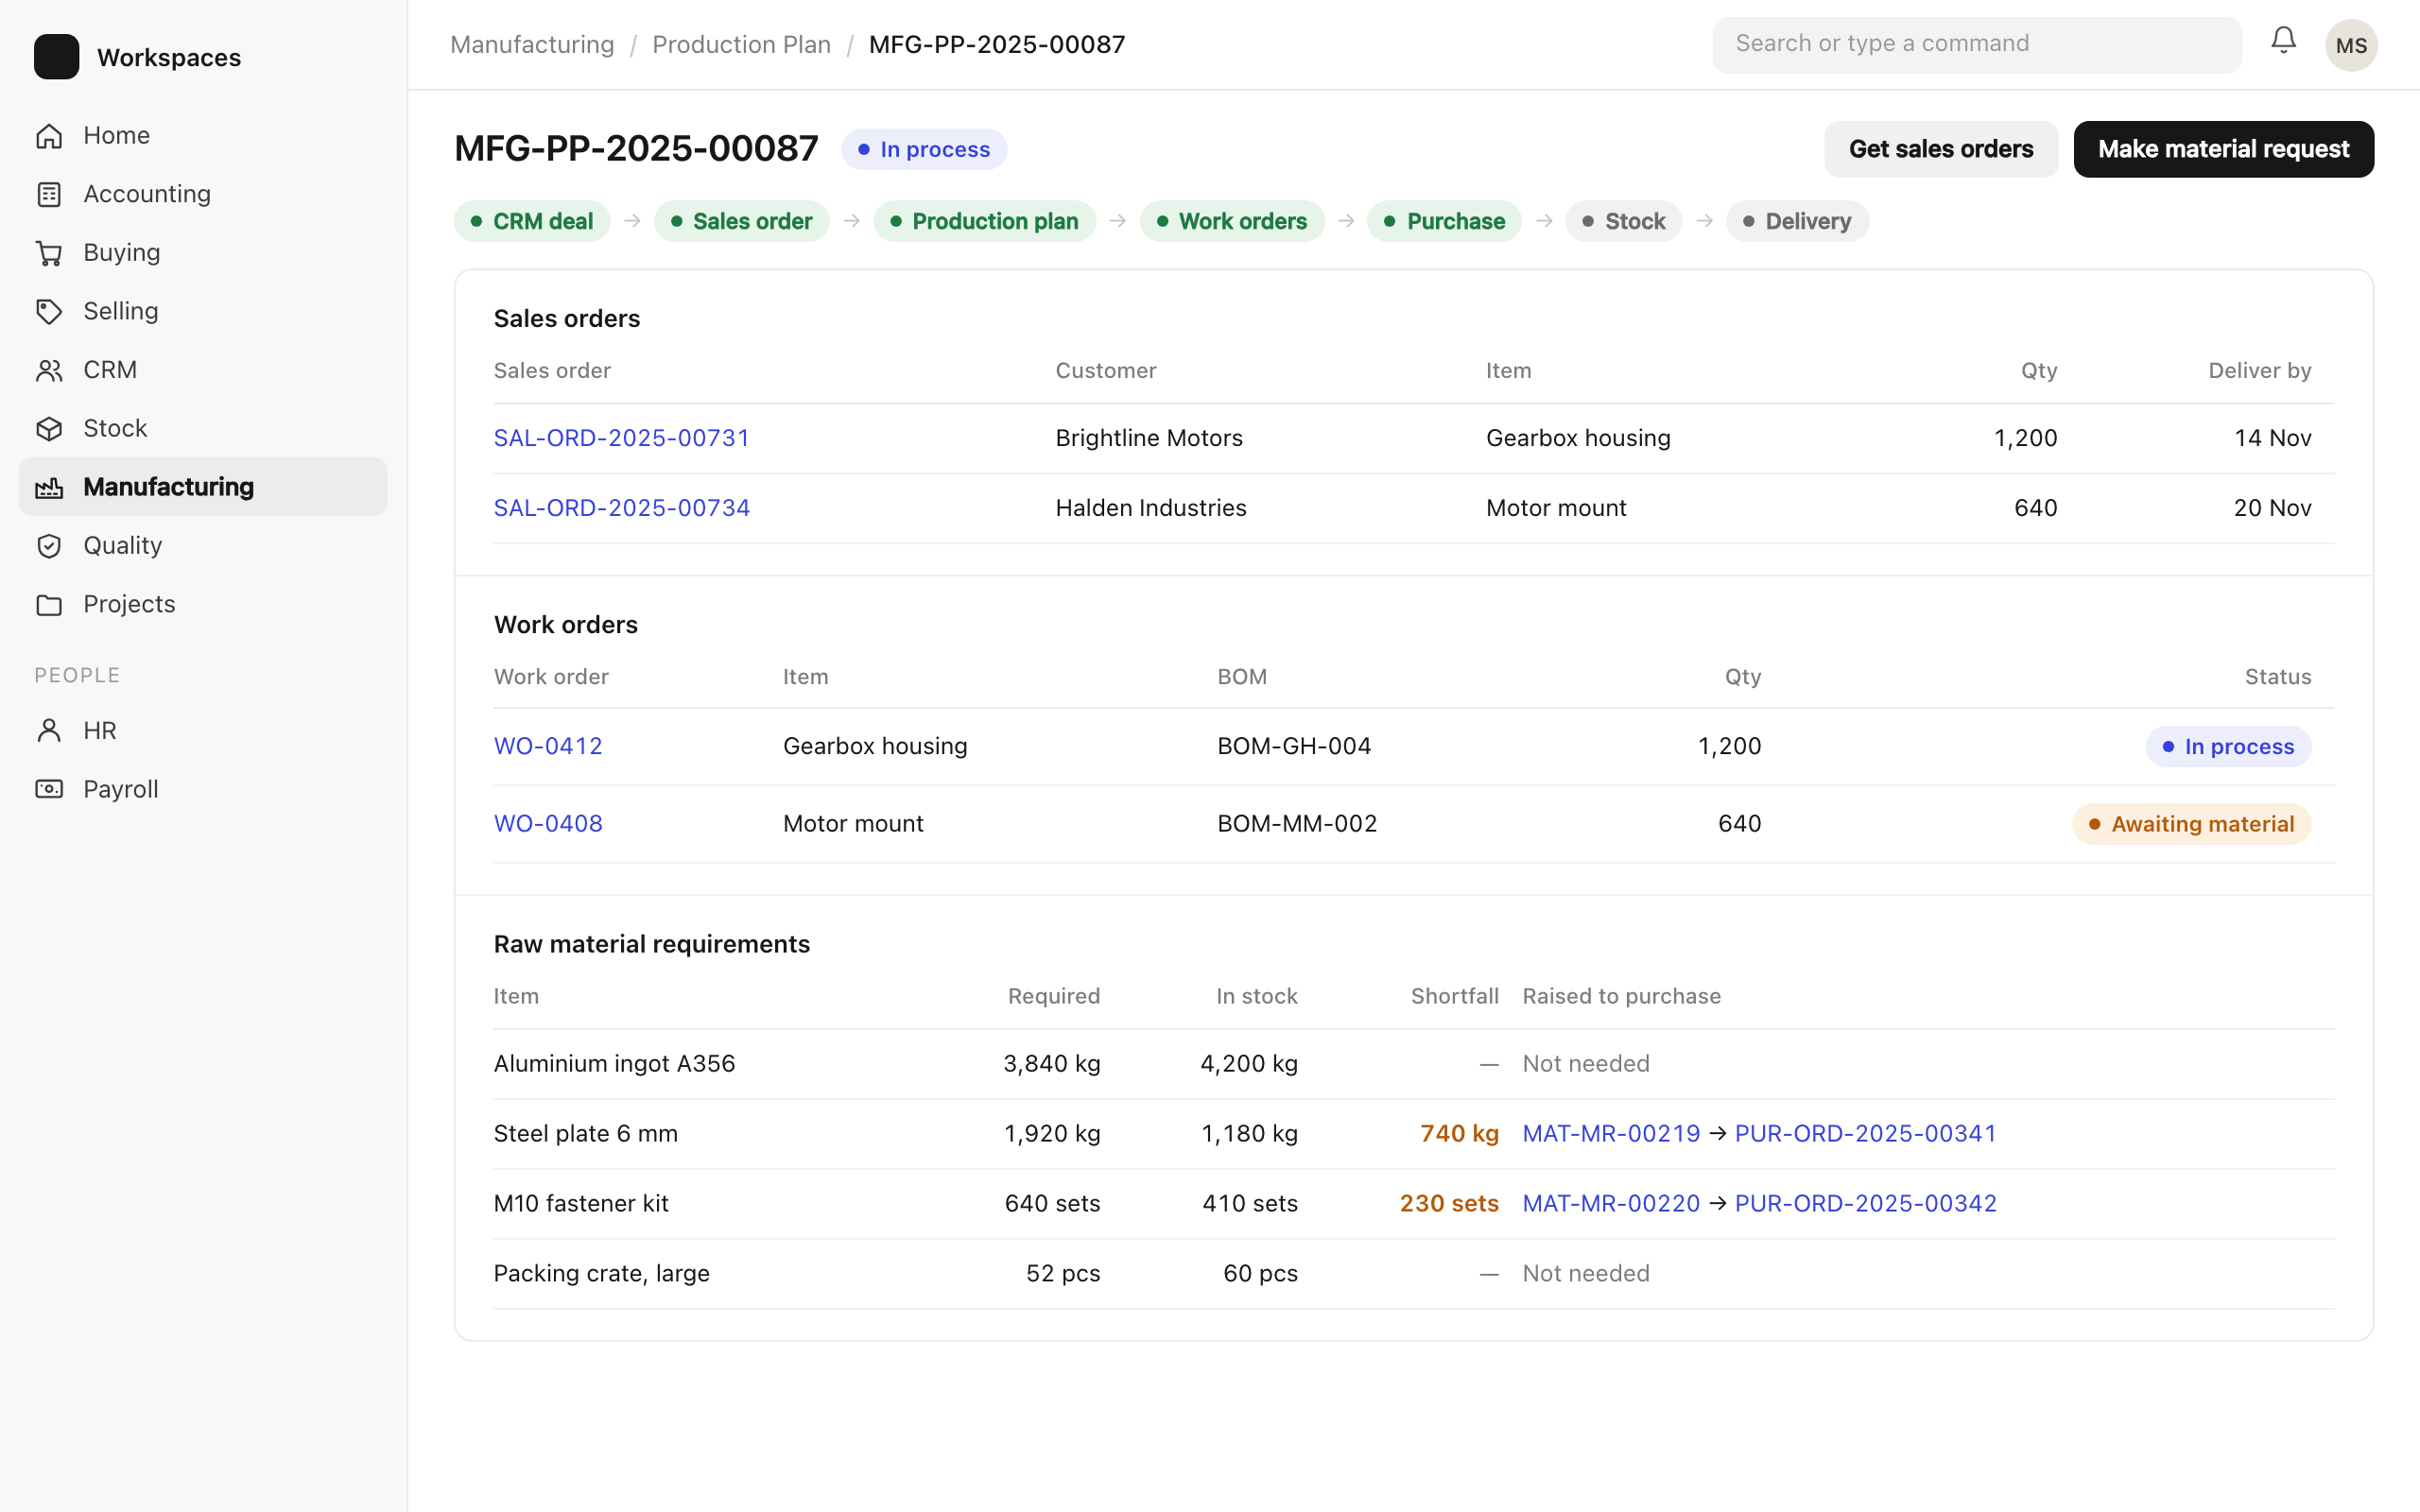Image resolution: width=2420 pixels, height=1512 pixels.
Task: Click the Packing crate, large item
Action: coord(601,1273)
